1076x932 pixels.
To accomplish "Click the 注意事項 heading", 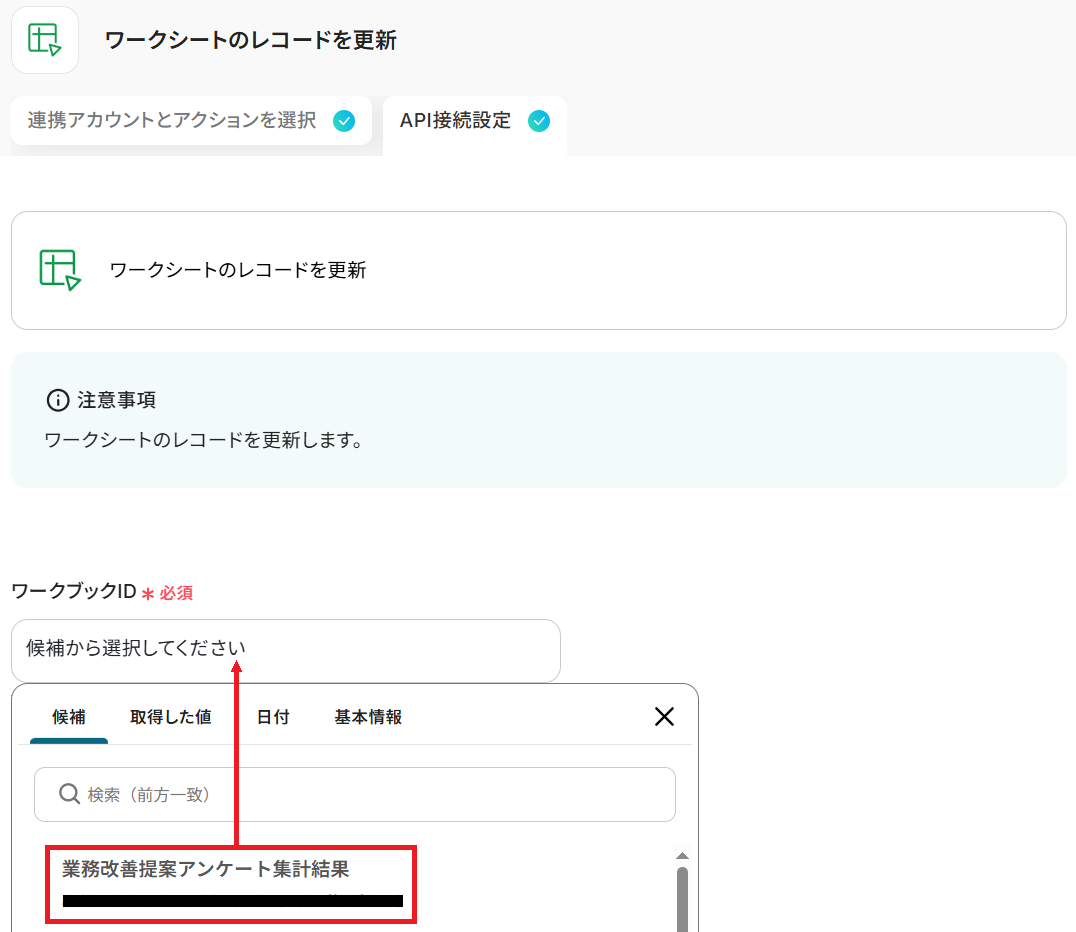I will pos(117,399).
